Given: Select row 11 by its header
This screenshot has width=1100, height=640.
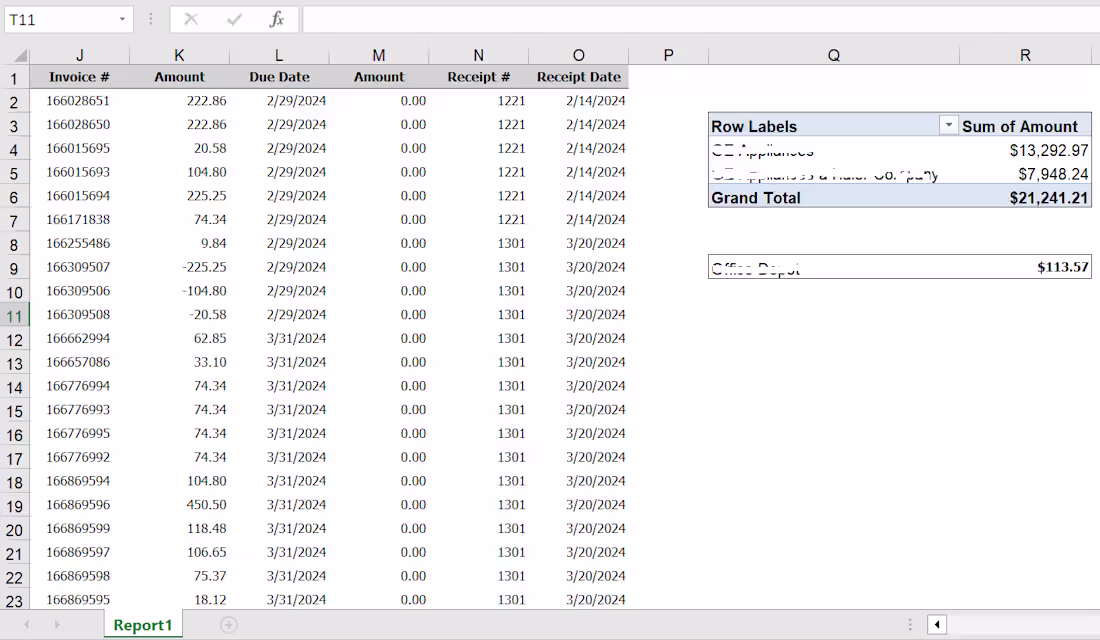Looking at the screenshot, I should coord(15,314).
